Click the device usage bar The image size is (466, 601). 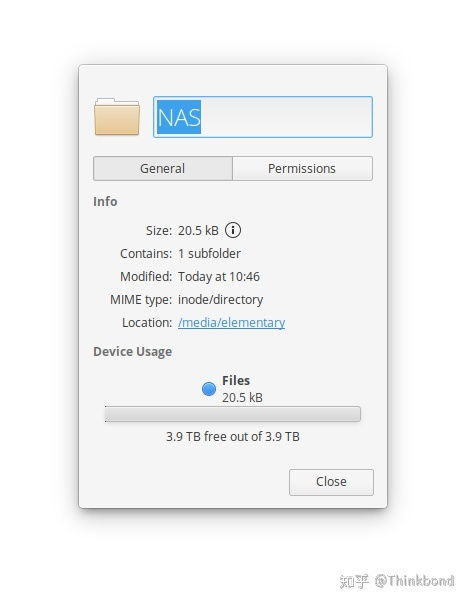pos(233,414)
